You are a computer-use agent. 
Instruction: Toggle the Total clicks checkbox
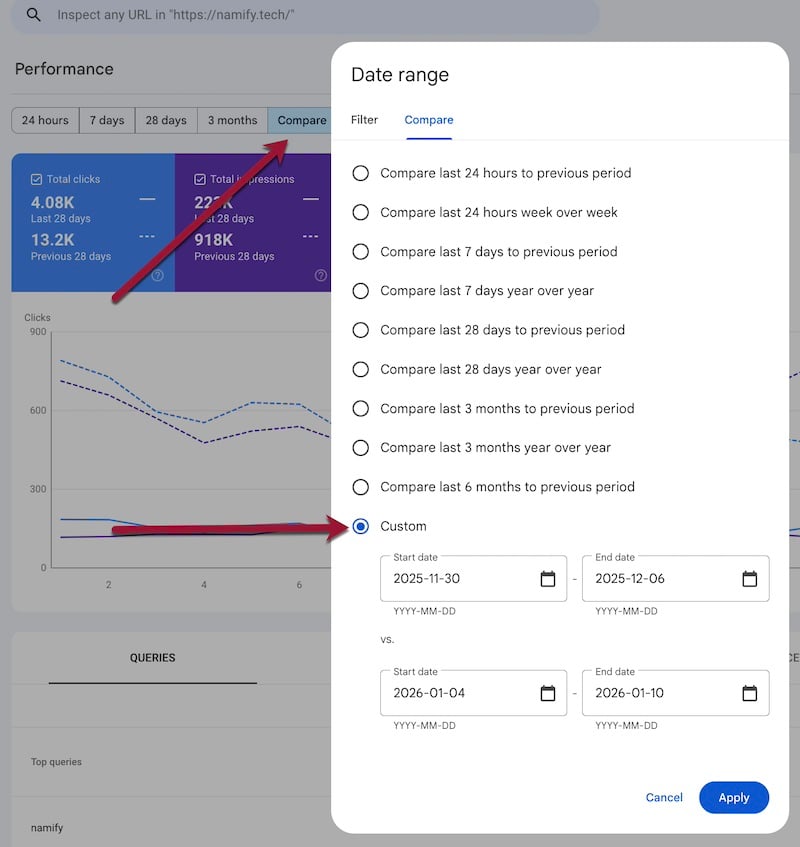pos(37,179)
